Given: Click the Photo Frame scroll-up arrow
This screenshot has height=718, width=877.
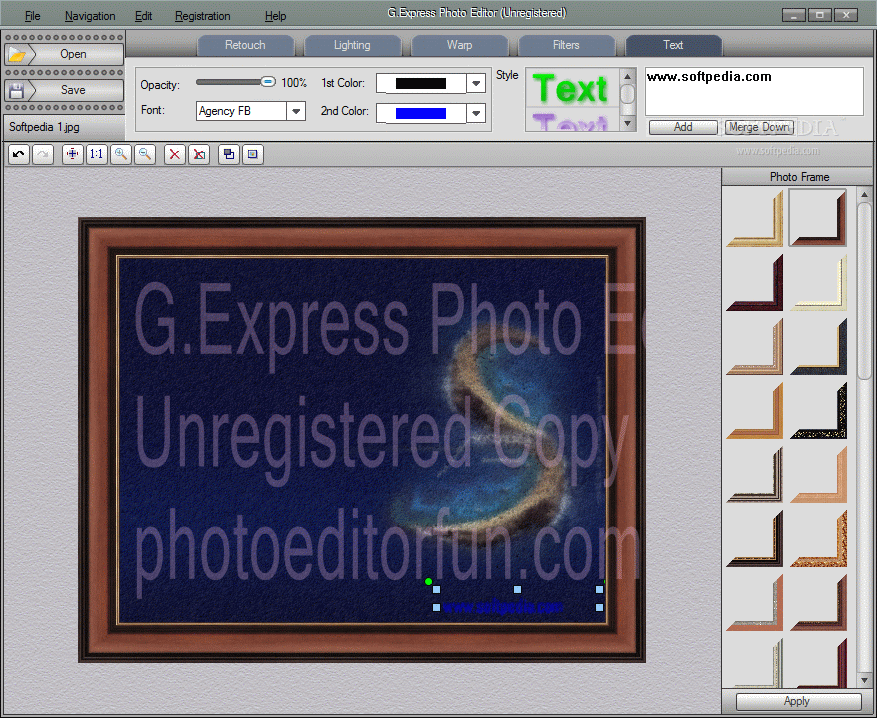Looking at the screenshot, I should [x=864, y=194].
